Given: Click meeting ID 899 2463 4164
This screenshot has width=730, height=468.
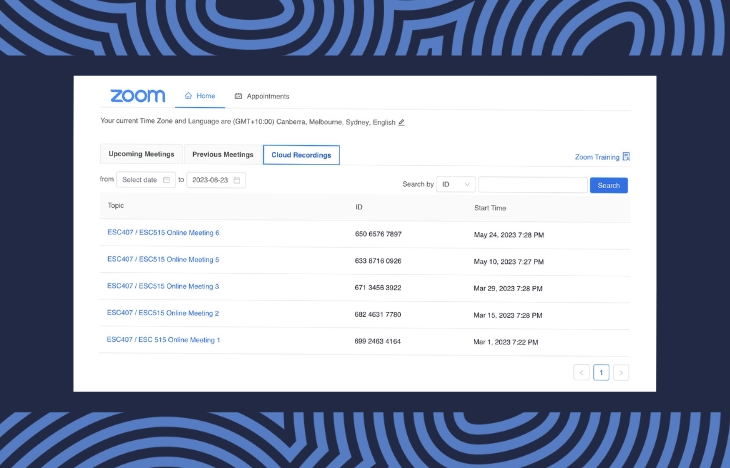Looking at the screenshot, I should click(x=378, y=341).
